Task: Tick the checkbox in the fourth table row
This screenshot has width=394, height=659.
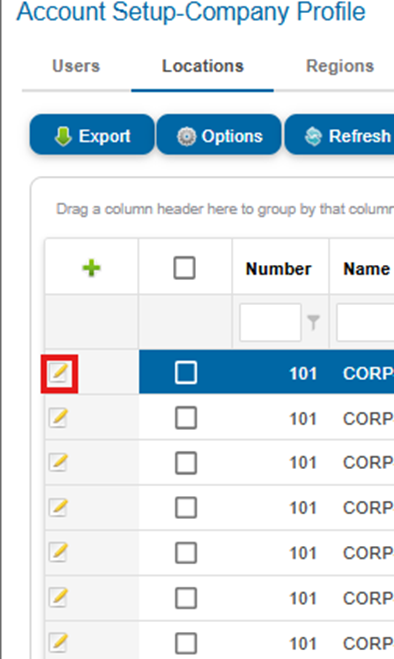Action: click(x=185, y=508)
